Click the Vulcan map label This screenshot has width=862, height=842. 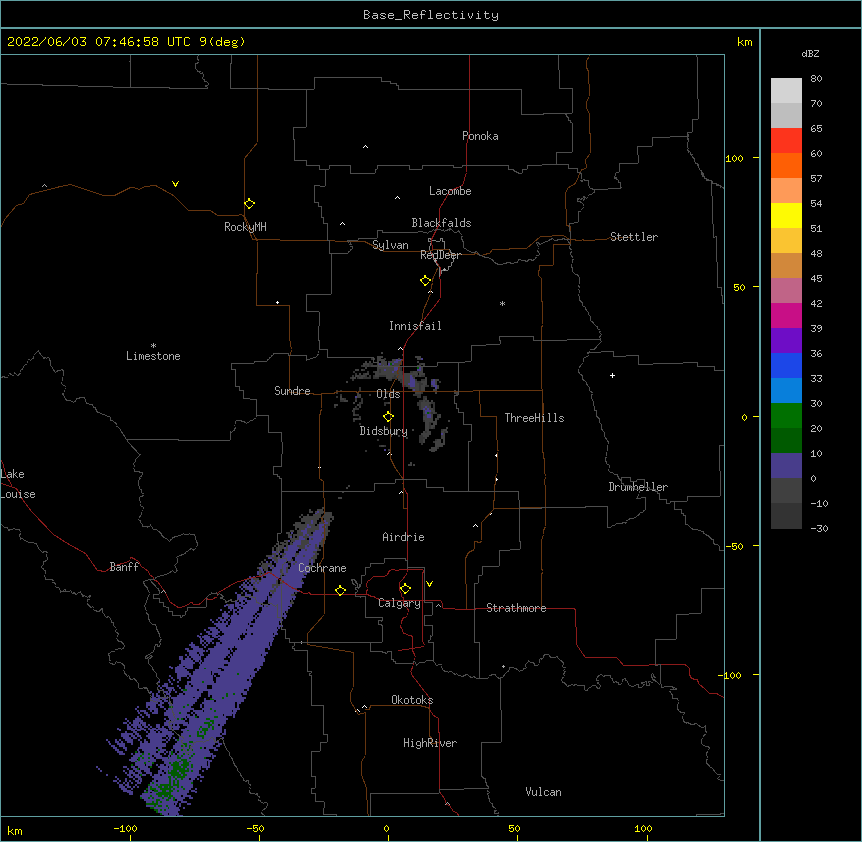543,792
